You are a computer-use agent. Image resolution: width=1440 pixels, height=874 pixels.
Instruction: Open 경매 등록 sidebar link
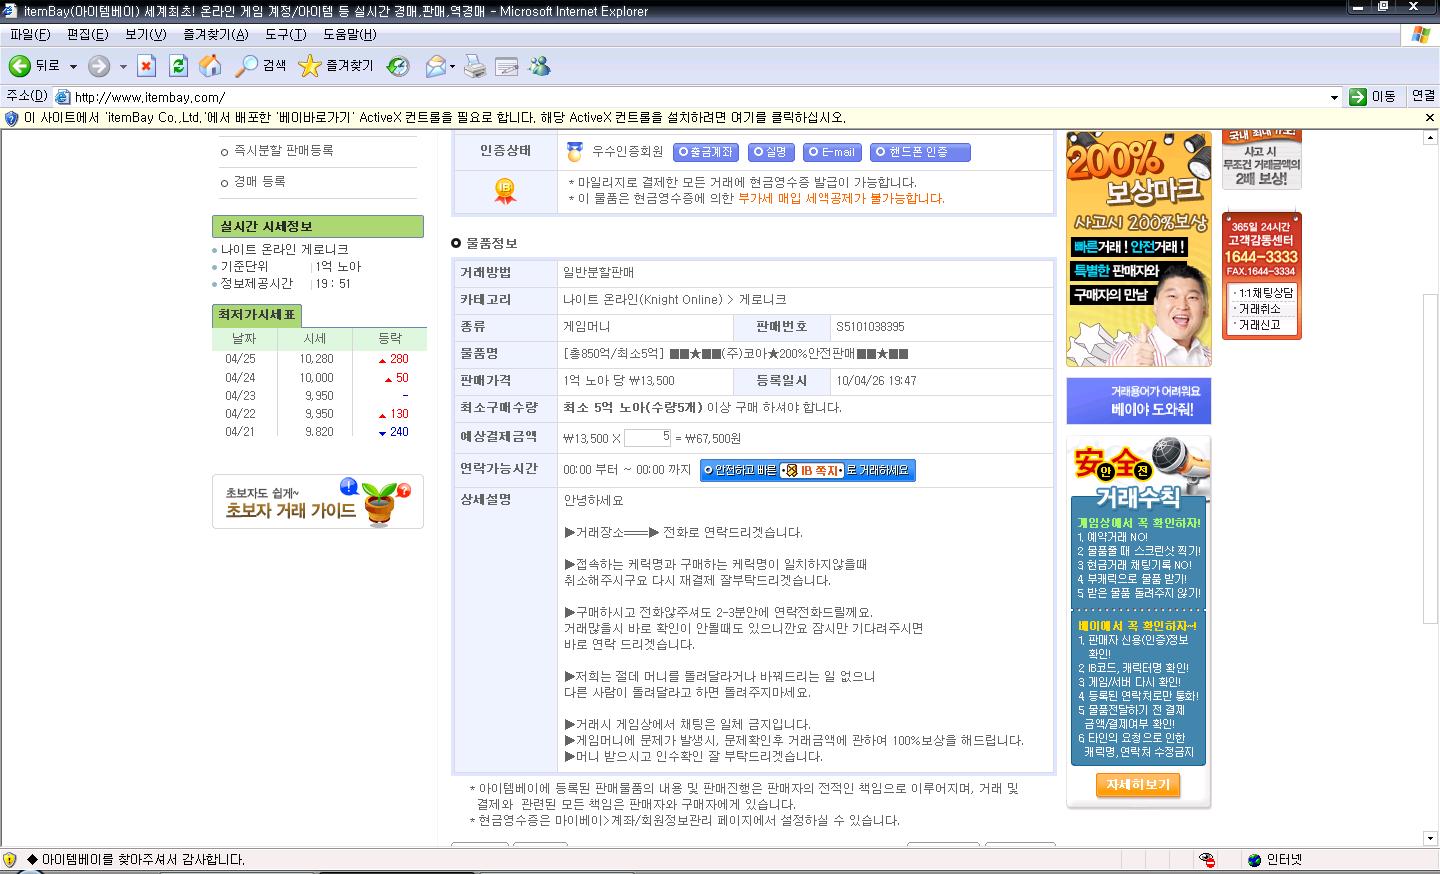click(259, 182)
